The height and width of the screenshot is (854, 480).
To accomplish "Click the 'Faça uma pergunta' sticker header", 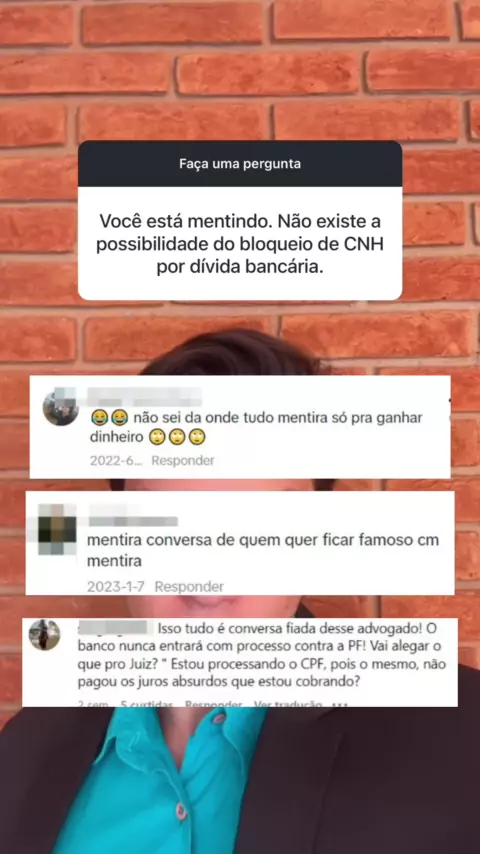I will 240,163.
